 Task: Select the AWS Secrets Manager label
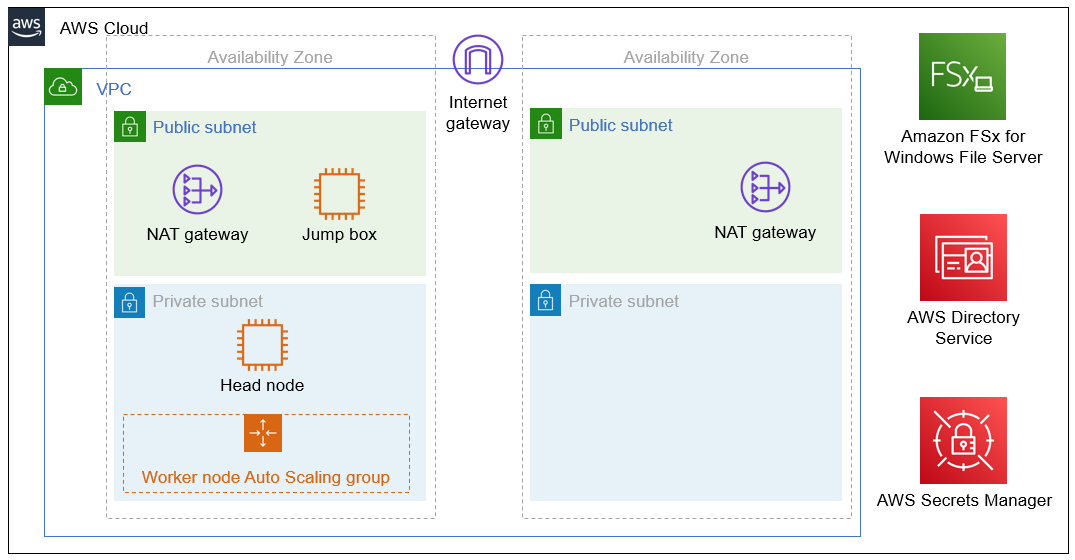tap(964, 500)
